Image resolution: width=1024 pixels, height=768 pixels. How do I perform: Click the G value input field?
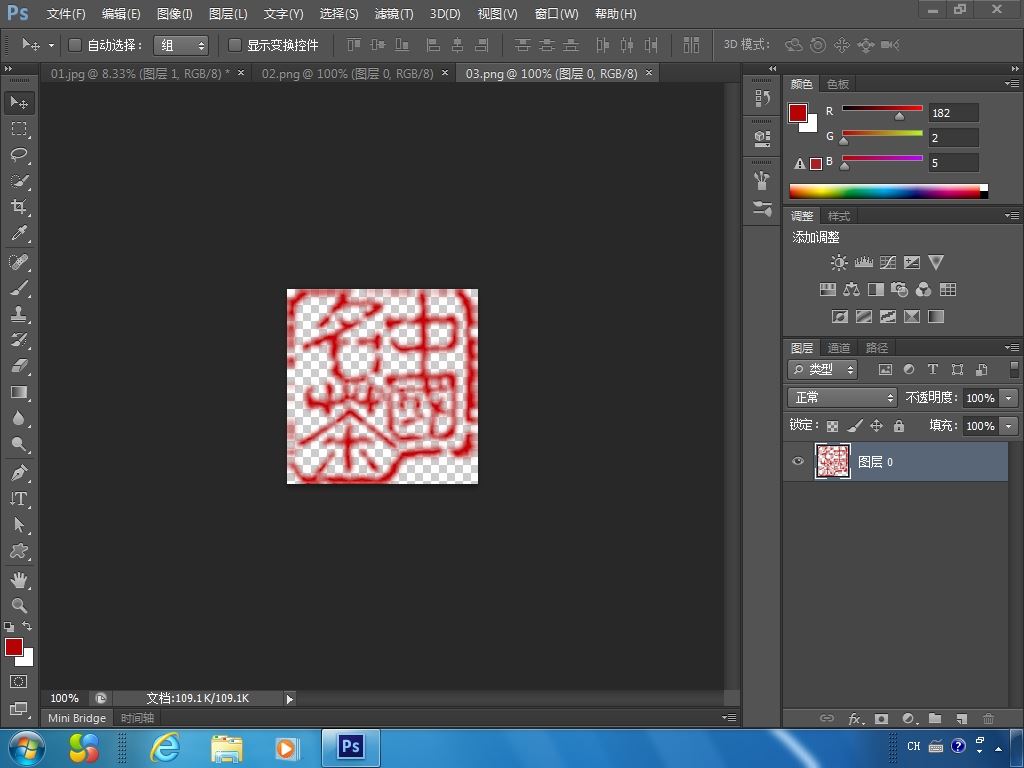953,138
